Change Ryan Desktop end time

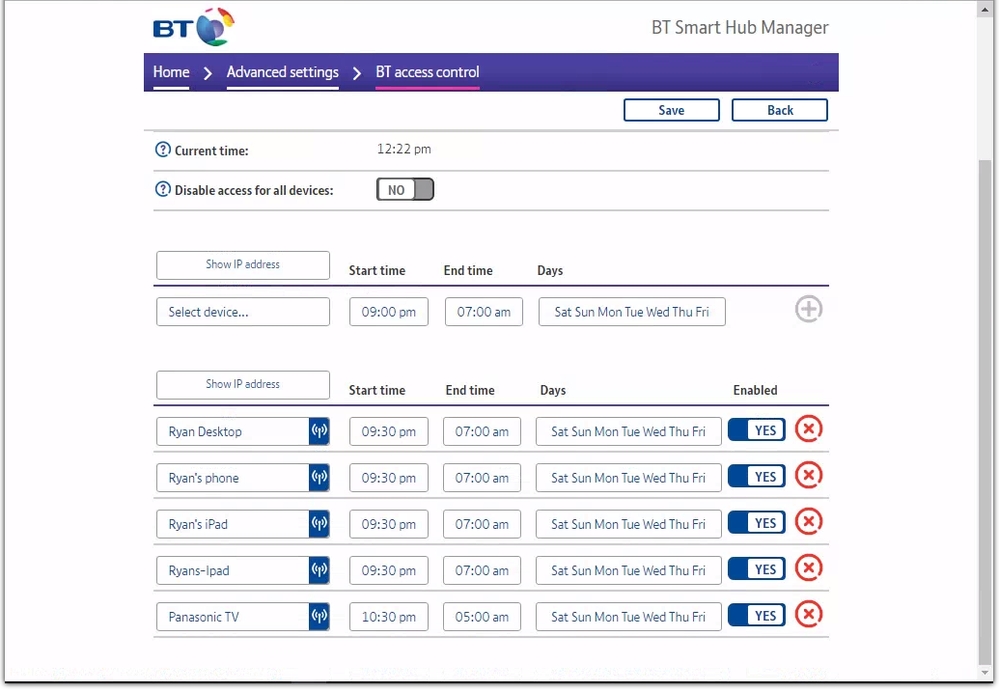coord(482,431)
